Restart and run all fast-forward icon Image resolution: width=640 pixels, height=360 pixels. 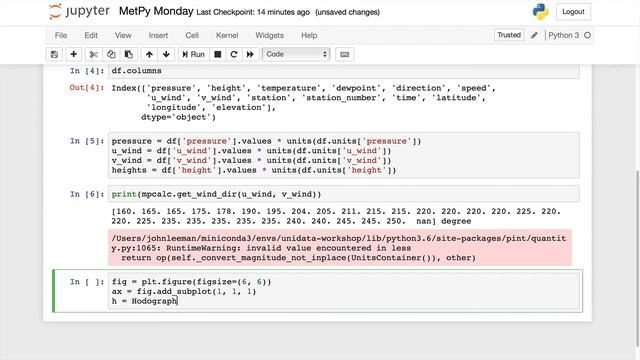tap(250, 54)
